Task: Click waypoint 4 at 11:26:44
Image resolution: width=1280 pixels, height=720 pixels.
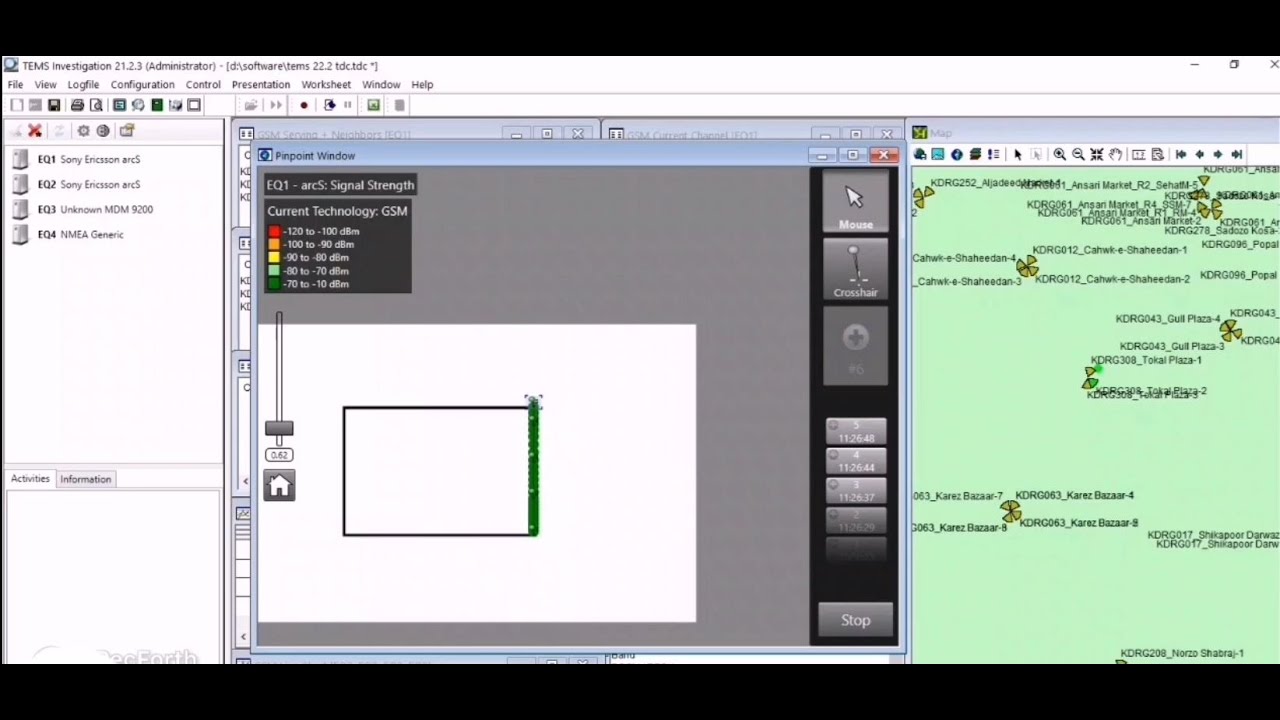Action: point(856,461)
